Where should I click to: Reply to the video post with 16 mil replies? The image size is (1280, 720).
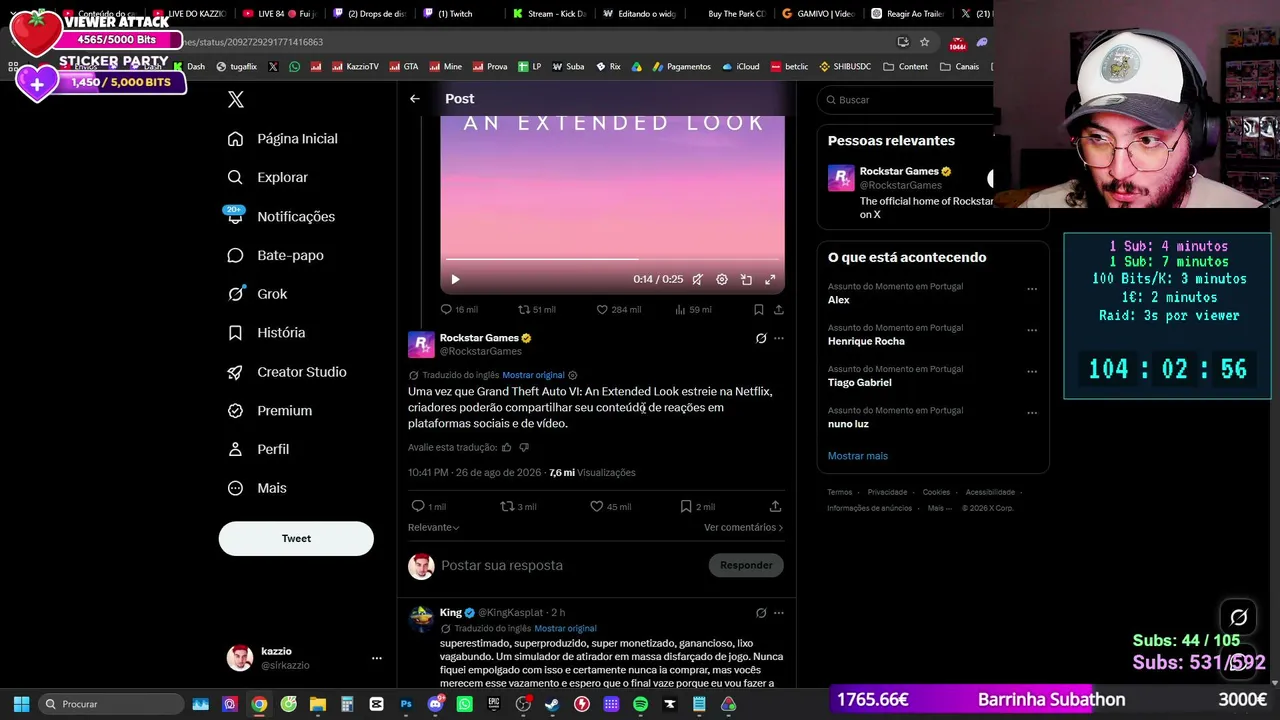click(459, 310)
